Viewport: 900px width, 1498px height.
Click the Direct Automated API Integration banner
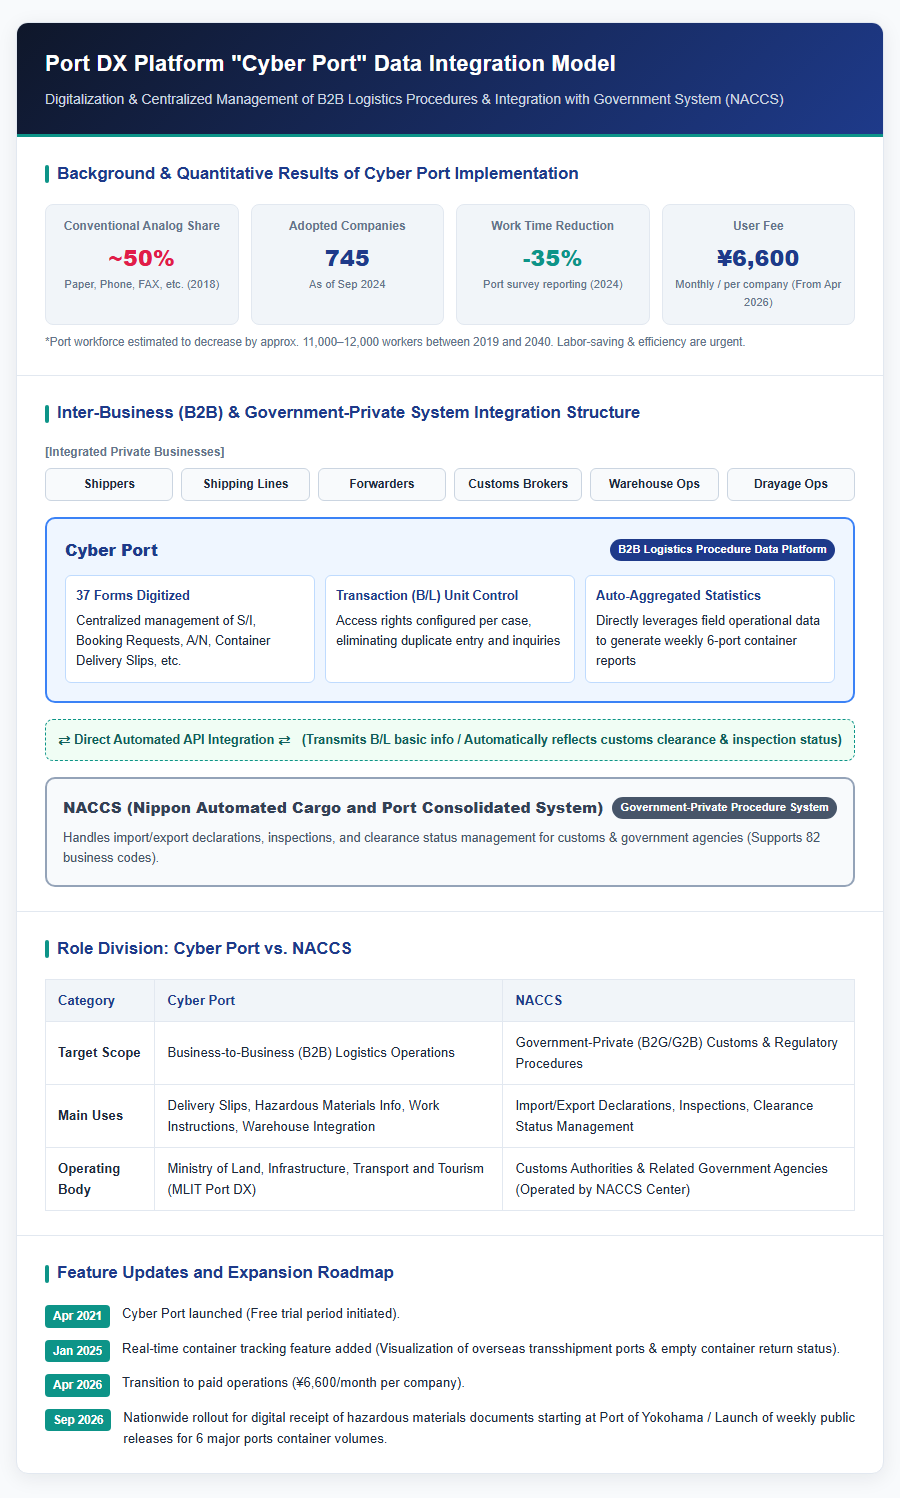[x=450, y=740]
